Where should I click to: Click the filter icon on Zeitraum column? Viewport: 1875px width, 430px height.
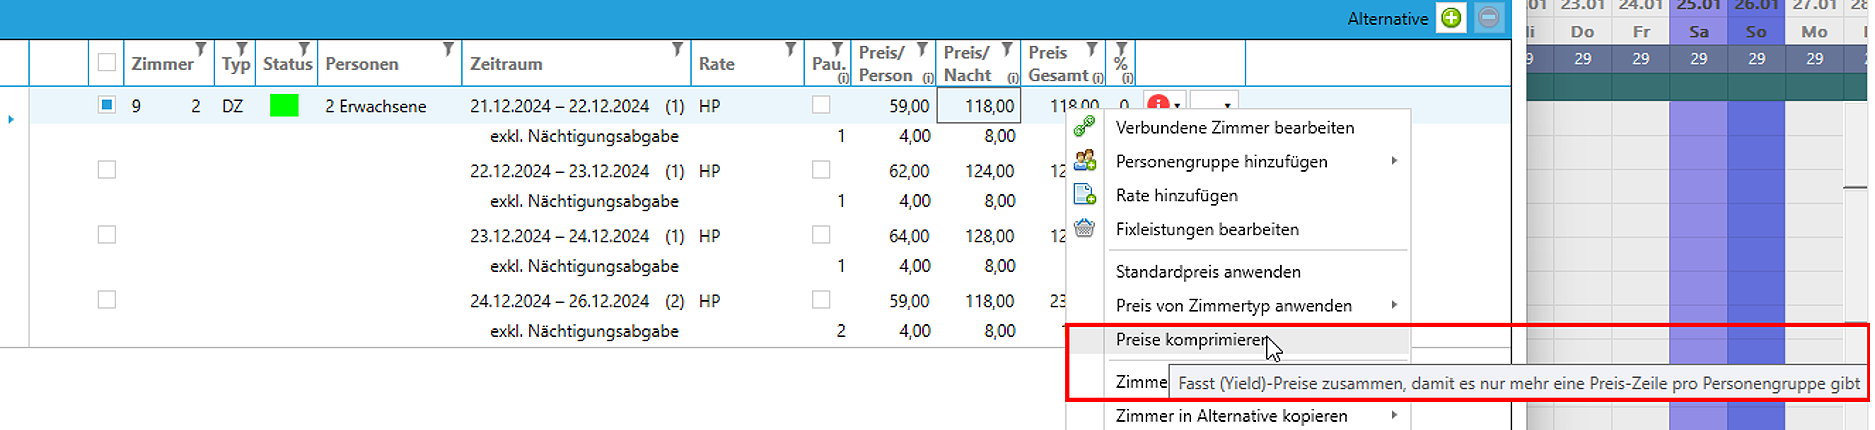[x=677, y=49]
